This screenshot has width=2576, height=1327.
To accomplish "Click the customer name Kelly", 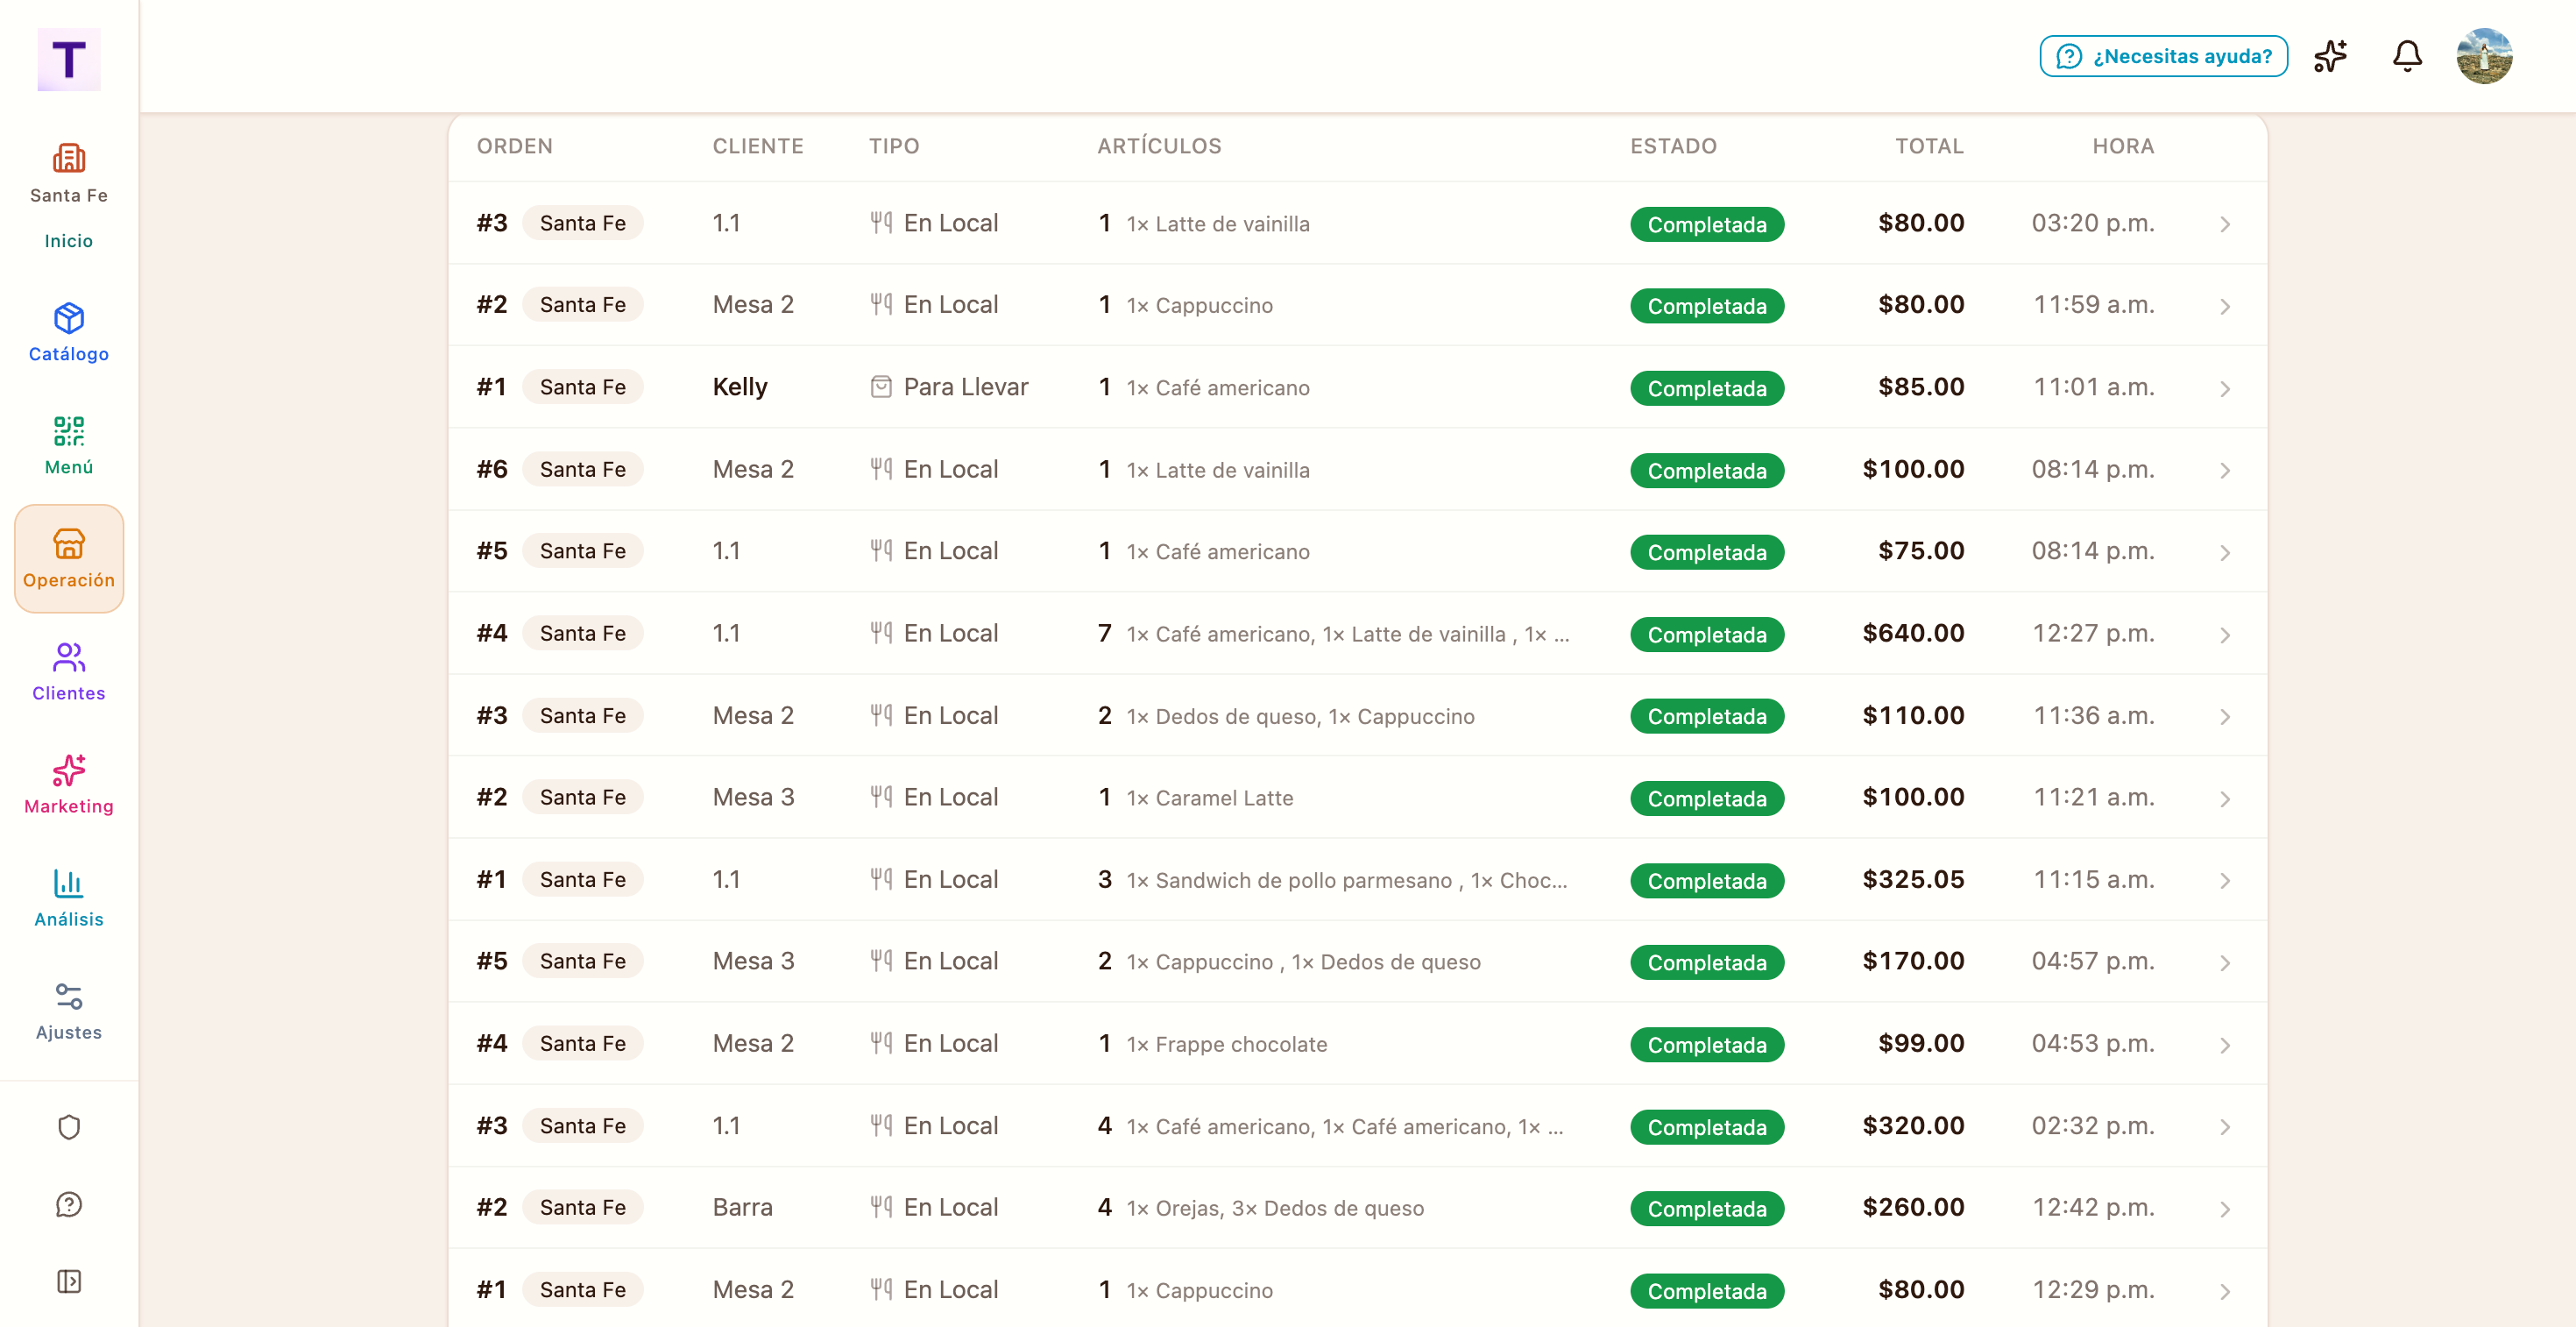I will click(x=740, y=387).
